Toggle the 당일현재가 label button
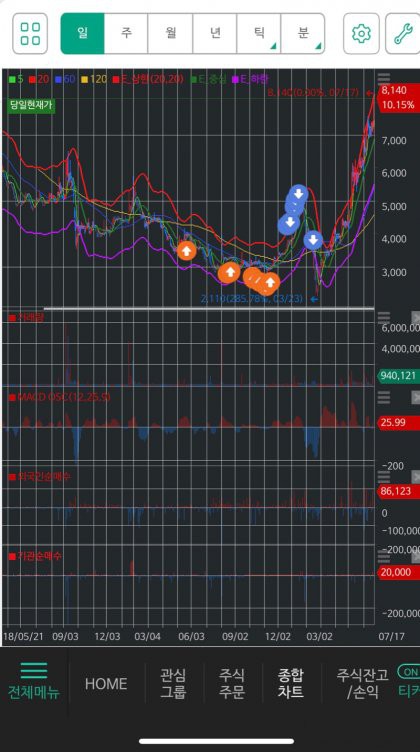Screen dimensions: 420x752 click(x=31, y=106)
